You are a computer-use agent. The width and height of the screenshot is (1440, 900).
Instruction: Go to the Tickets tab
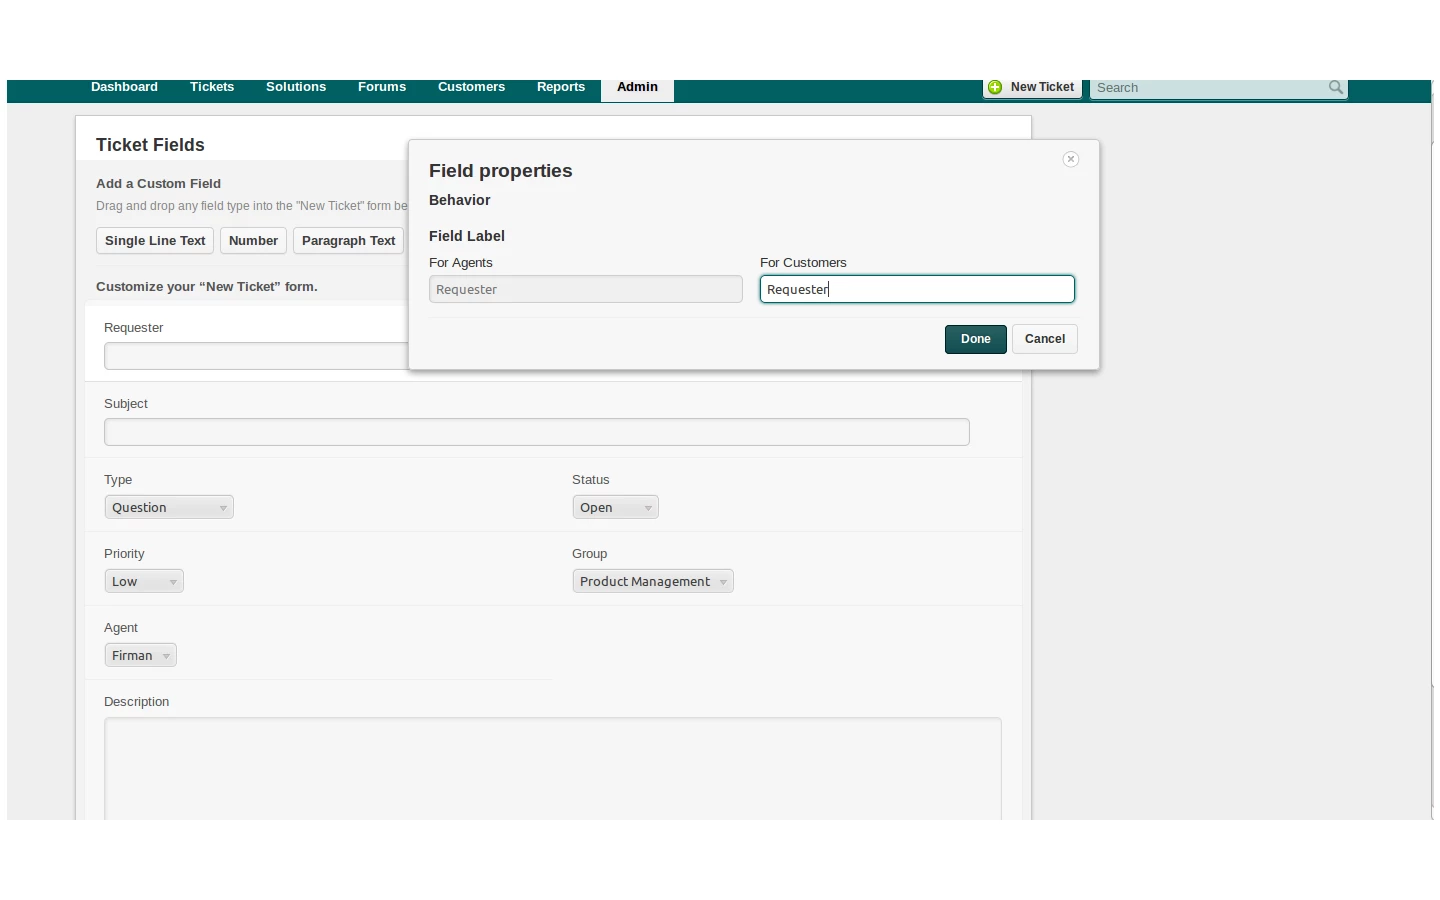click(212, 87)
